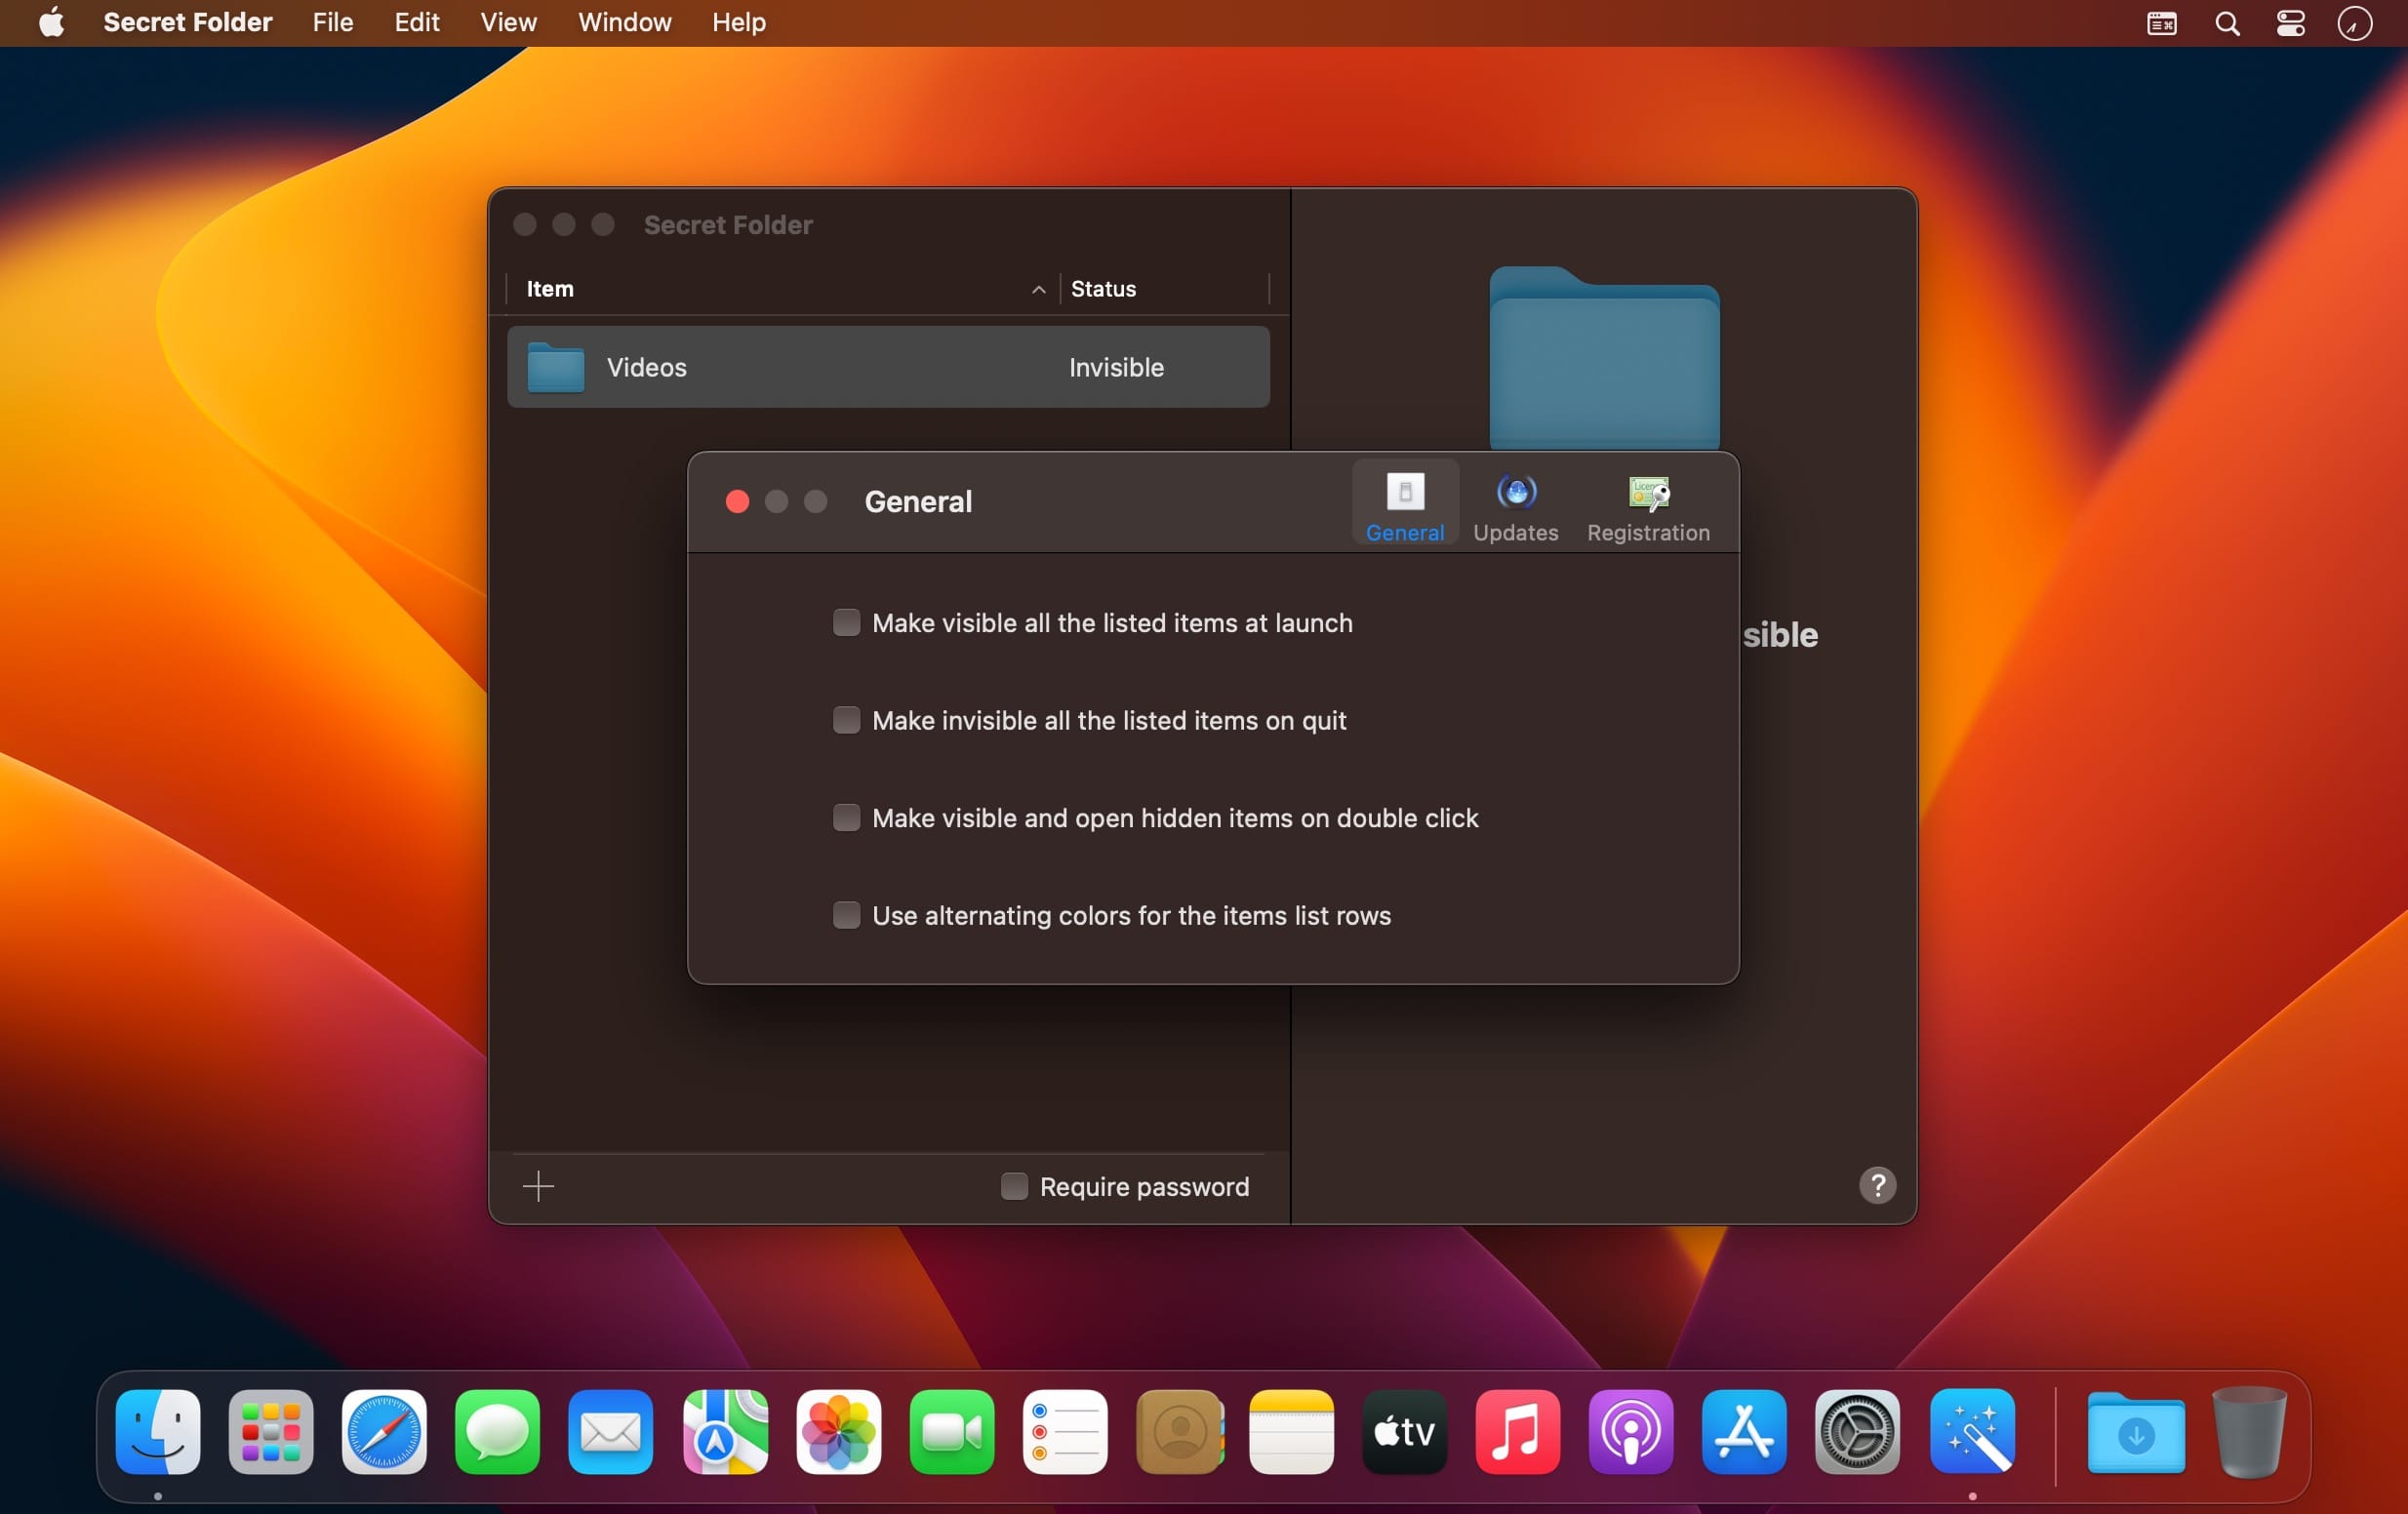Open Apple TV from the Dock
Image resolution: width=2408 pixels, height=1514 pixels.
pyautogui.click(x=1405, y=1432)
